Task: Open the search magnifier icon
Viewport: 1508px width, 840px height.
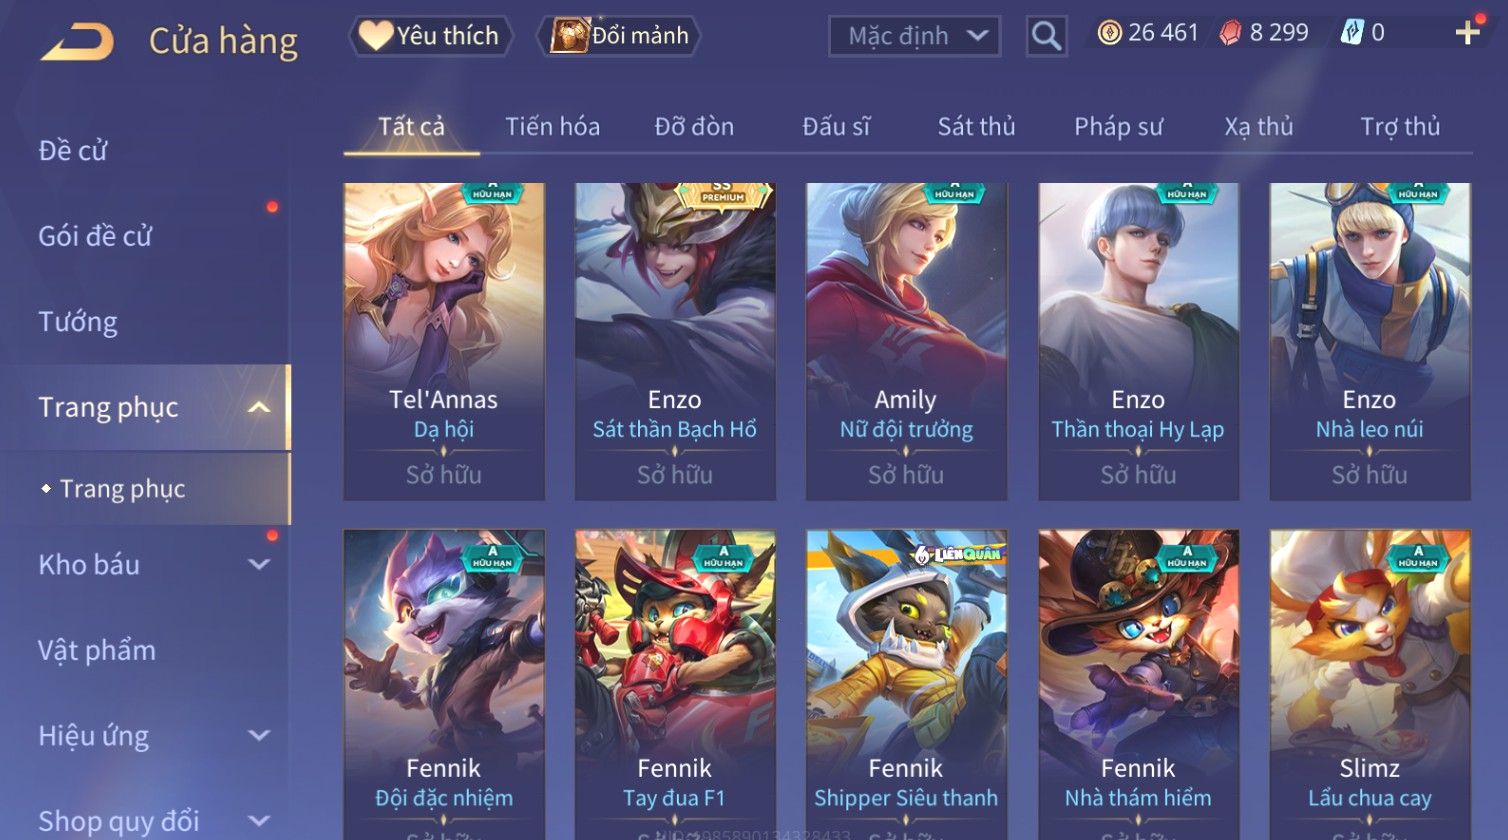Action: (1046, 36)
